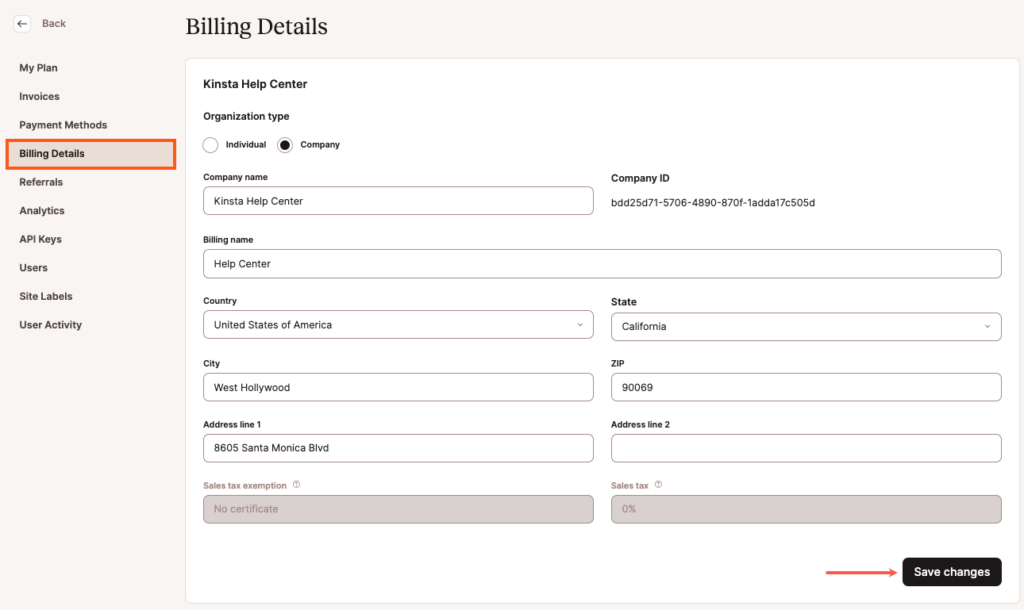Viewport: 1024px width, 610px height.
Task: Open Site Labels settings
Action: [x=46, y=296]
